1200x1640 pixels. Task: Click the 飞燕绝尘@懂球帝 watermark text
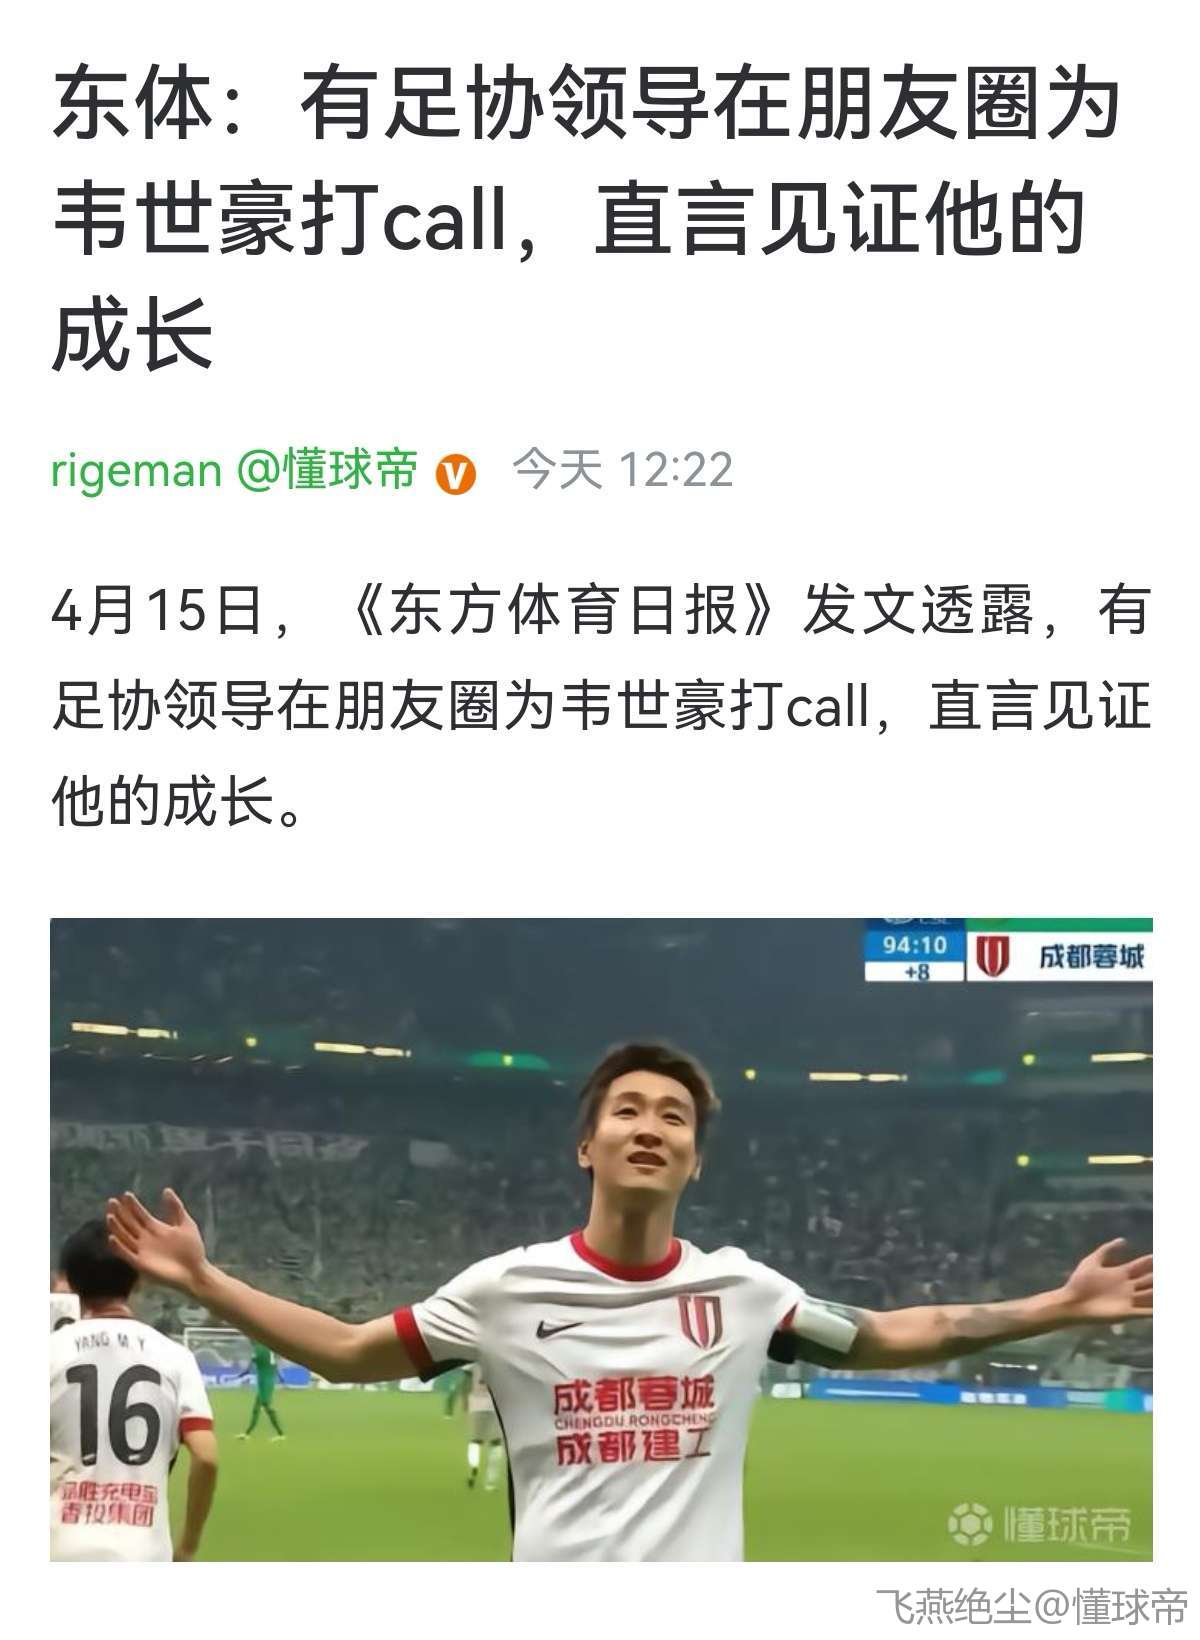(x=1030, y=1607)
